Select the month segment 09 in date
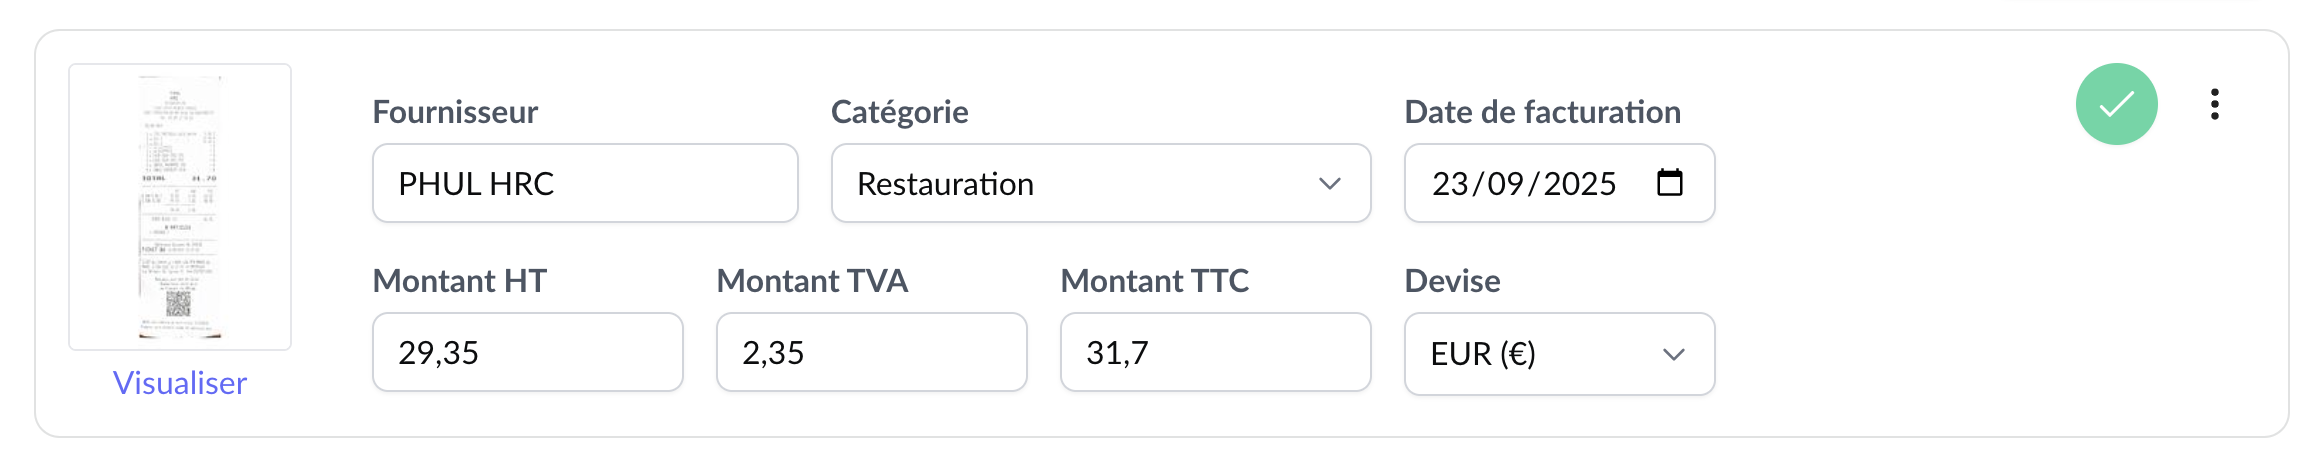 pos(1505,184)
